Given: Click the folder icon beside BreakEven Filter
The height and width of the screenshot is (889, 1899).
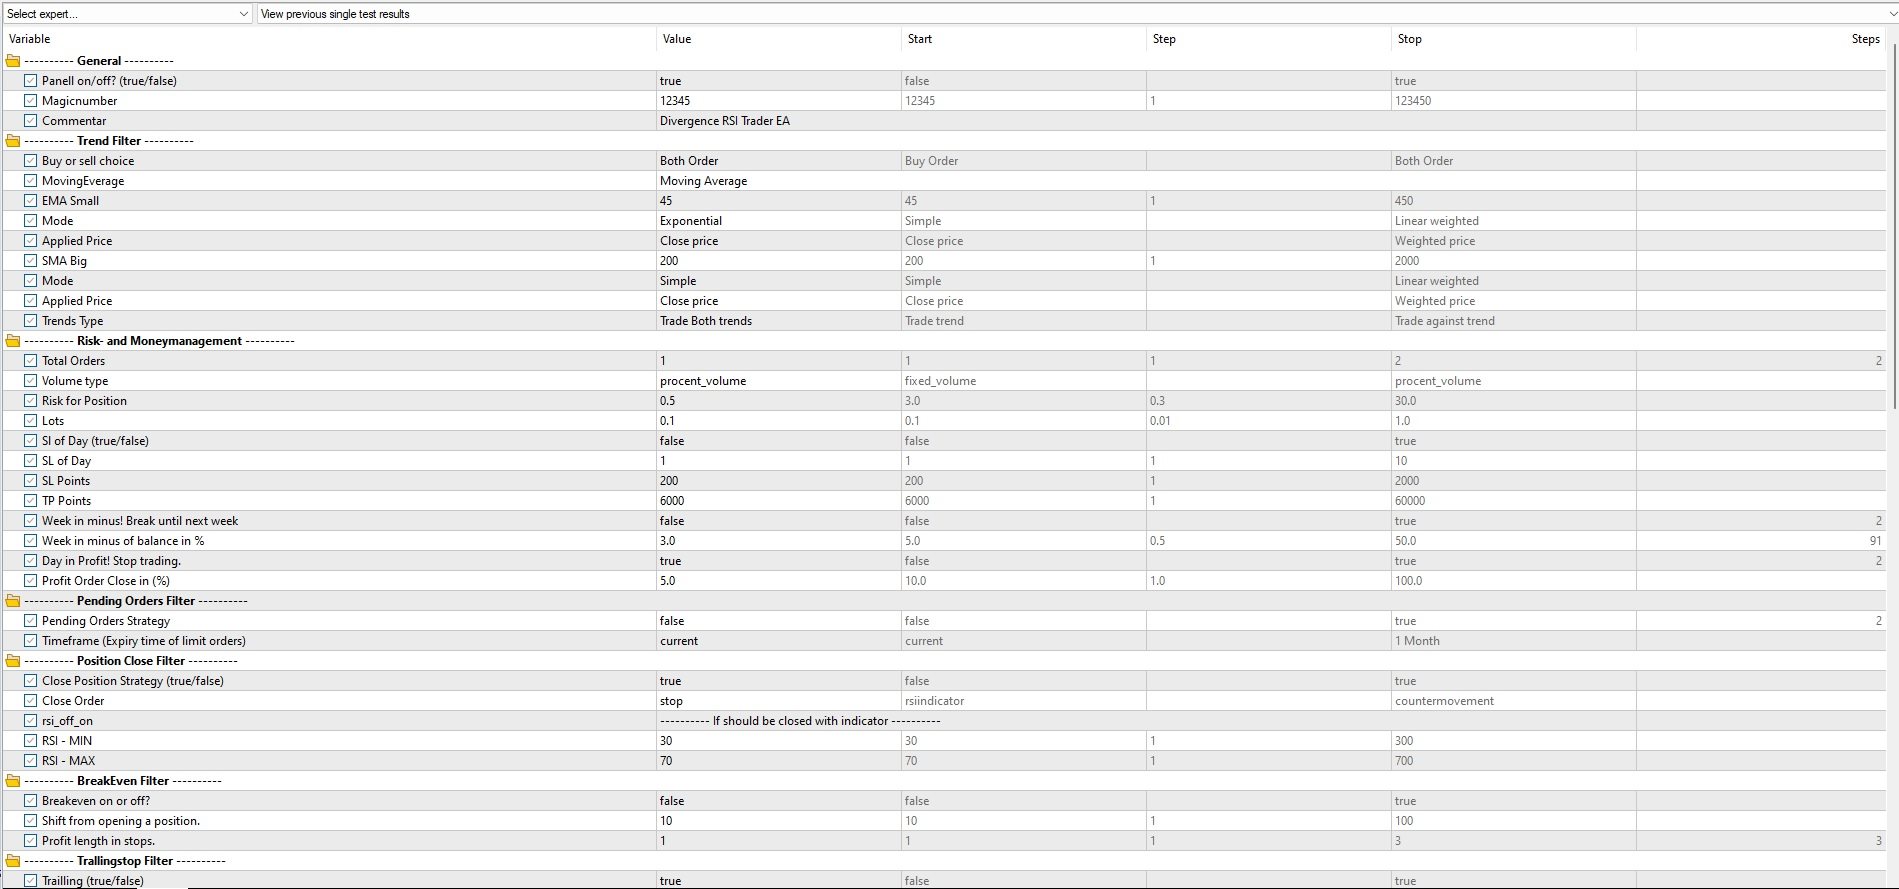Looking at the screenshot, I should point(13,780).
